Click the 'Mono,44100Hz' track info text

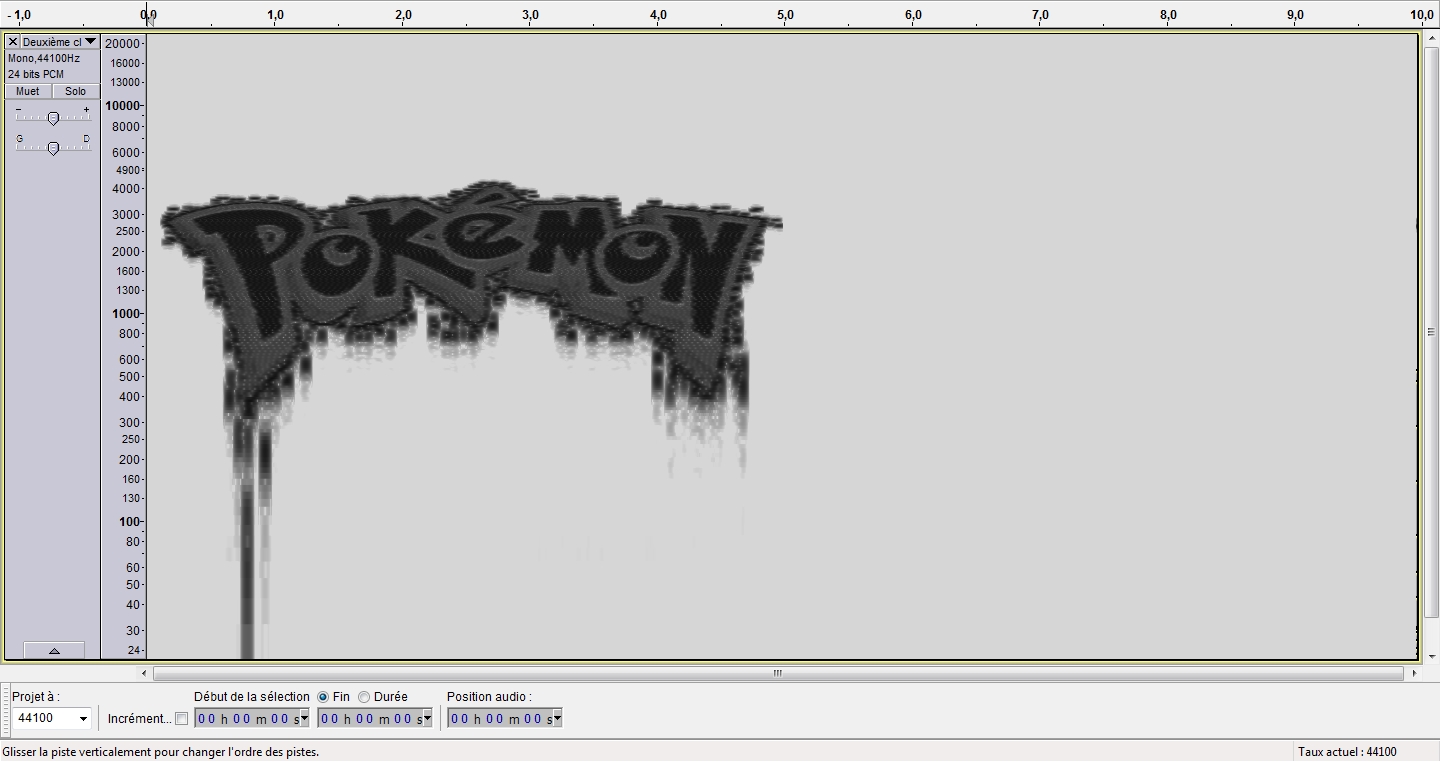44,58
